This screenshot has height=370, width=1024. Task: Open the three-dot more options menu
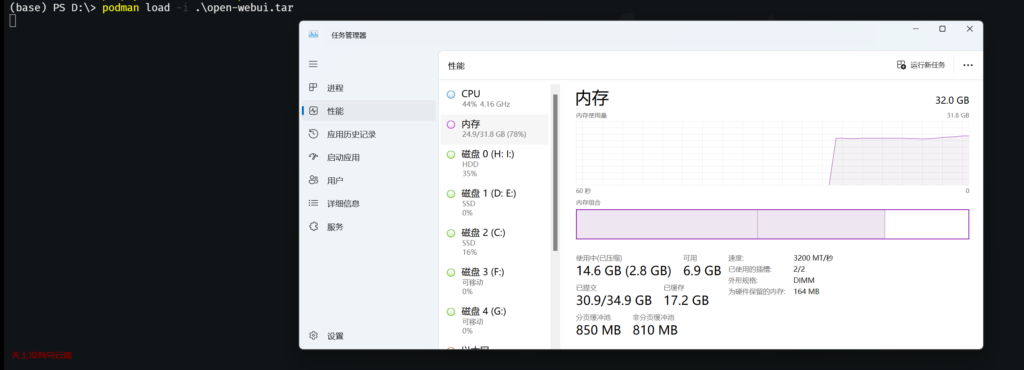(968, 65)
